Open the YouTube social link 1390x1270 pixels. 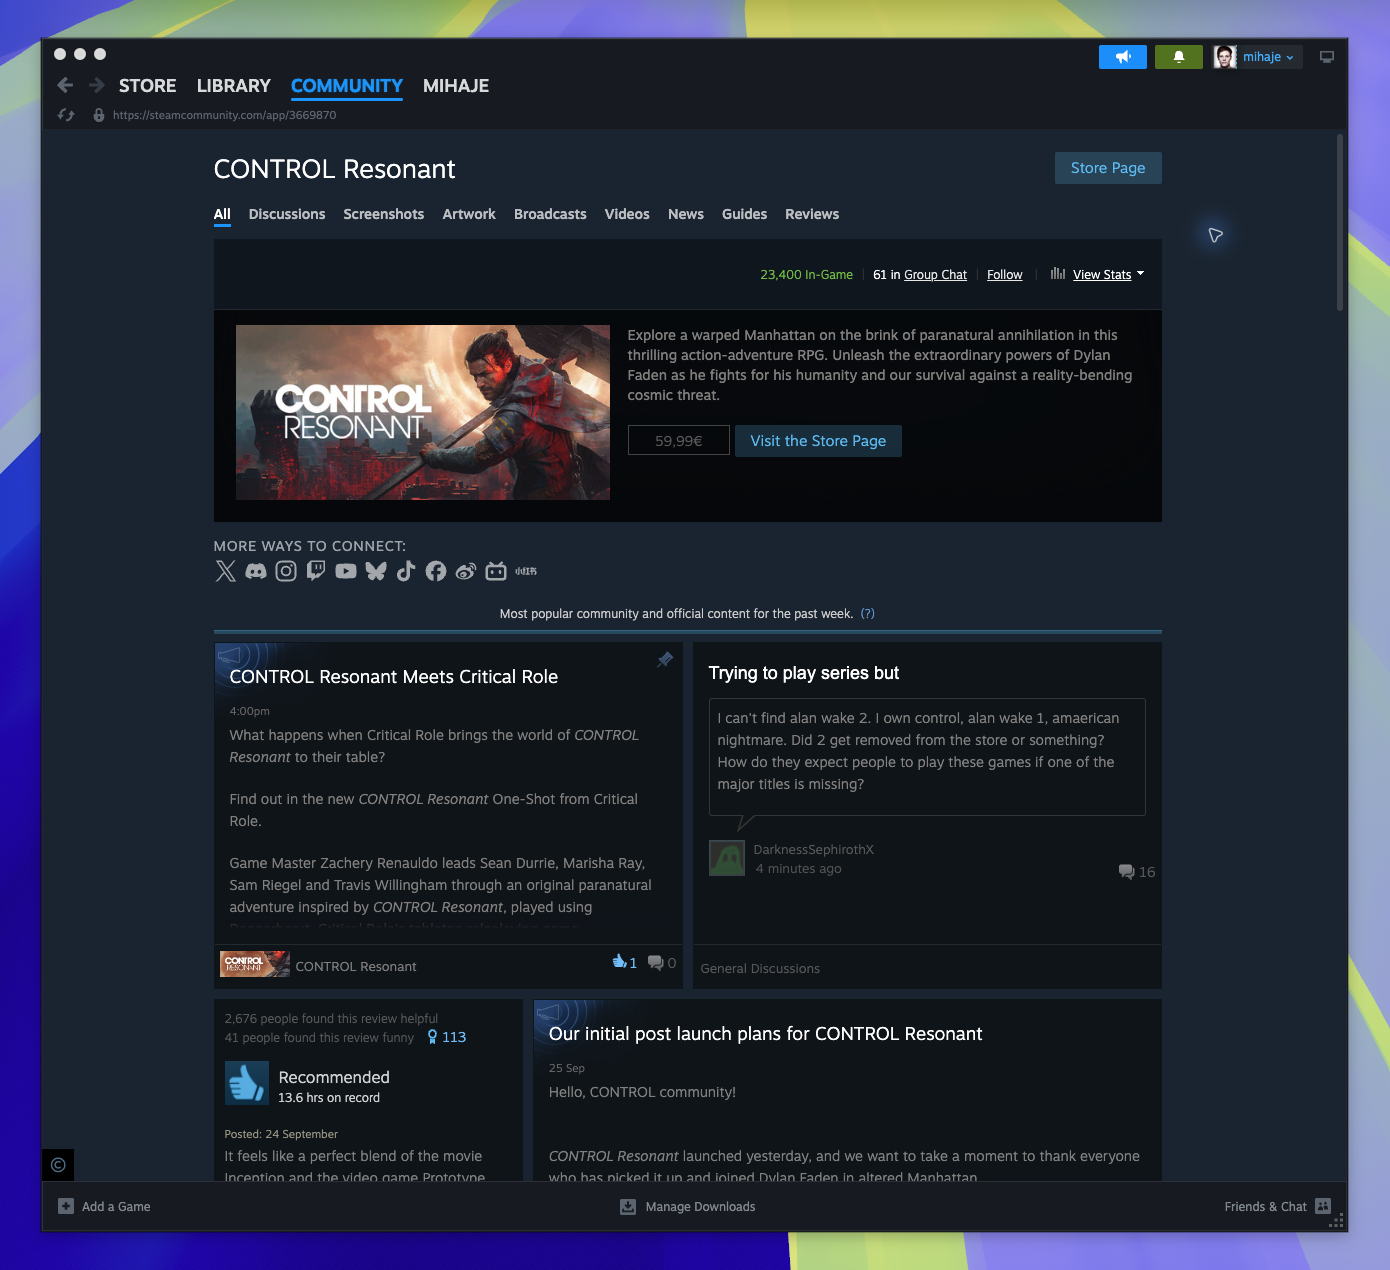point(346,571)
